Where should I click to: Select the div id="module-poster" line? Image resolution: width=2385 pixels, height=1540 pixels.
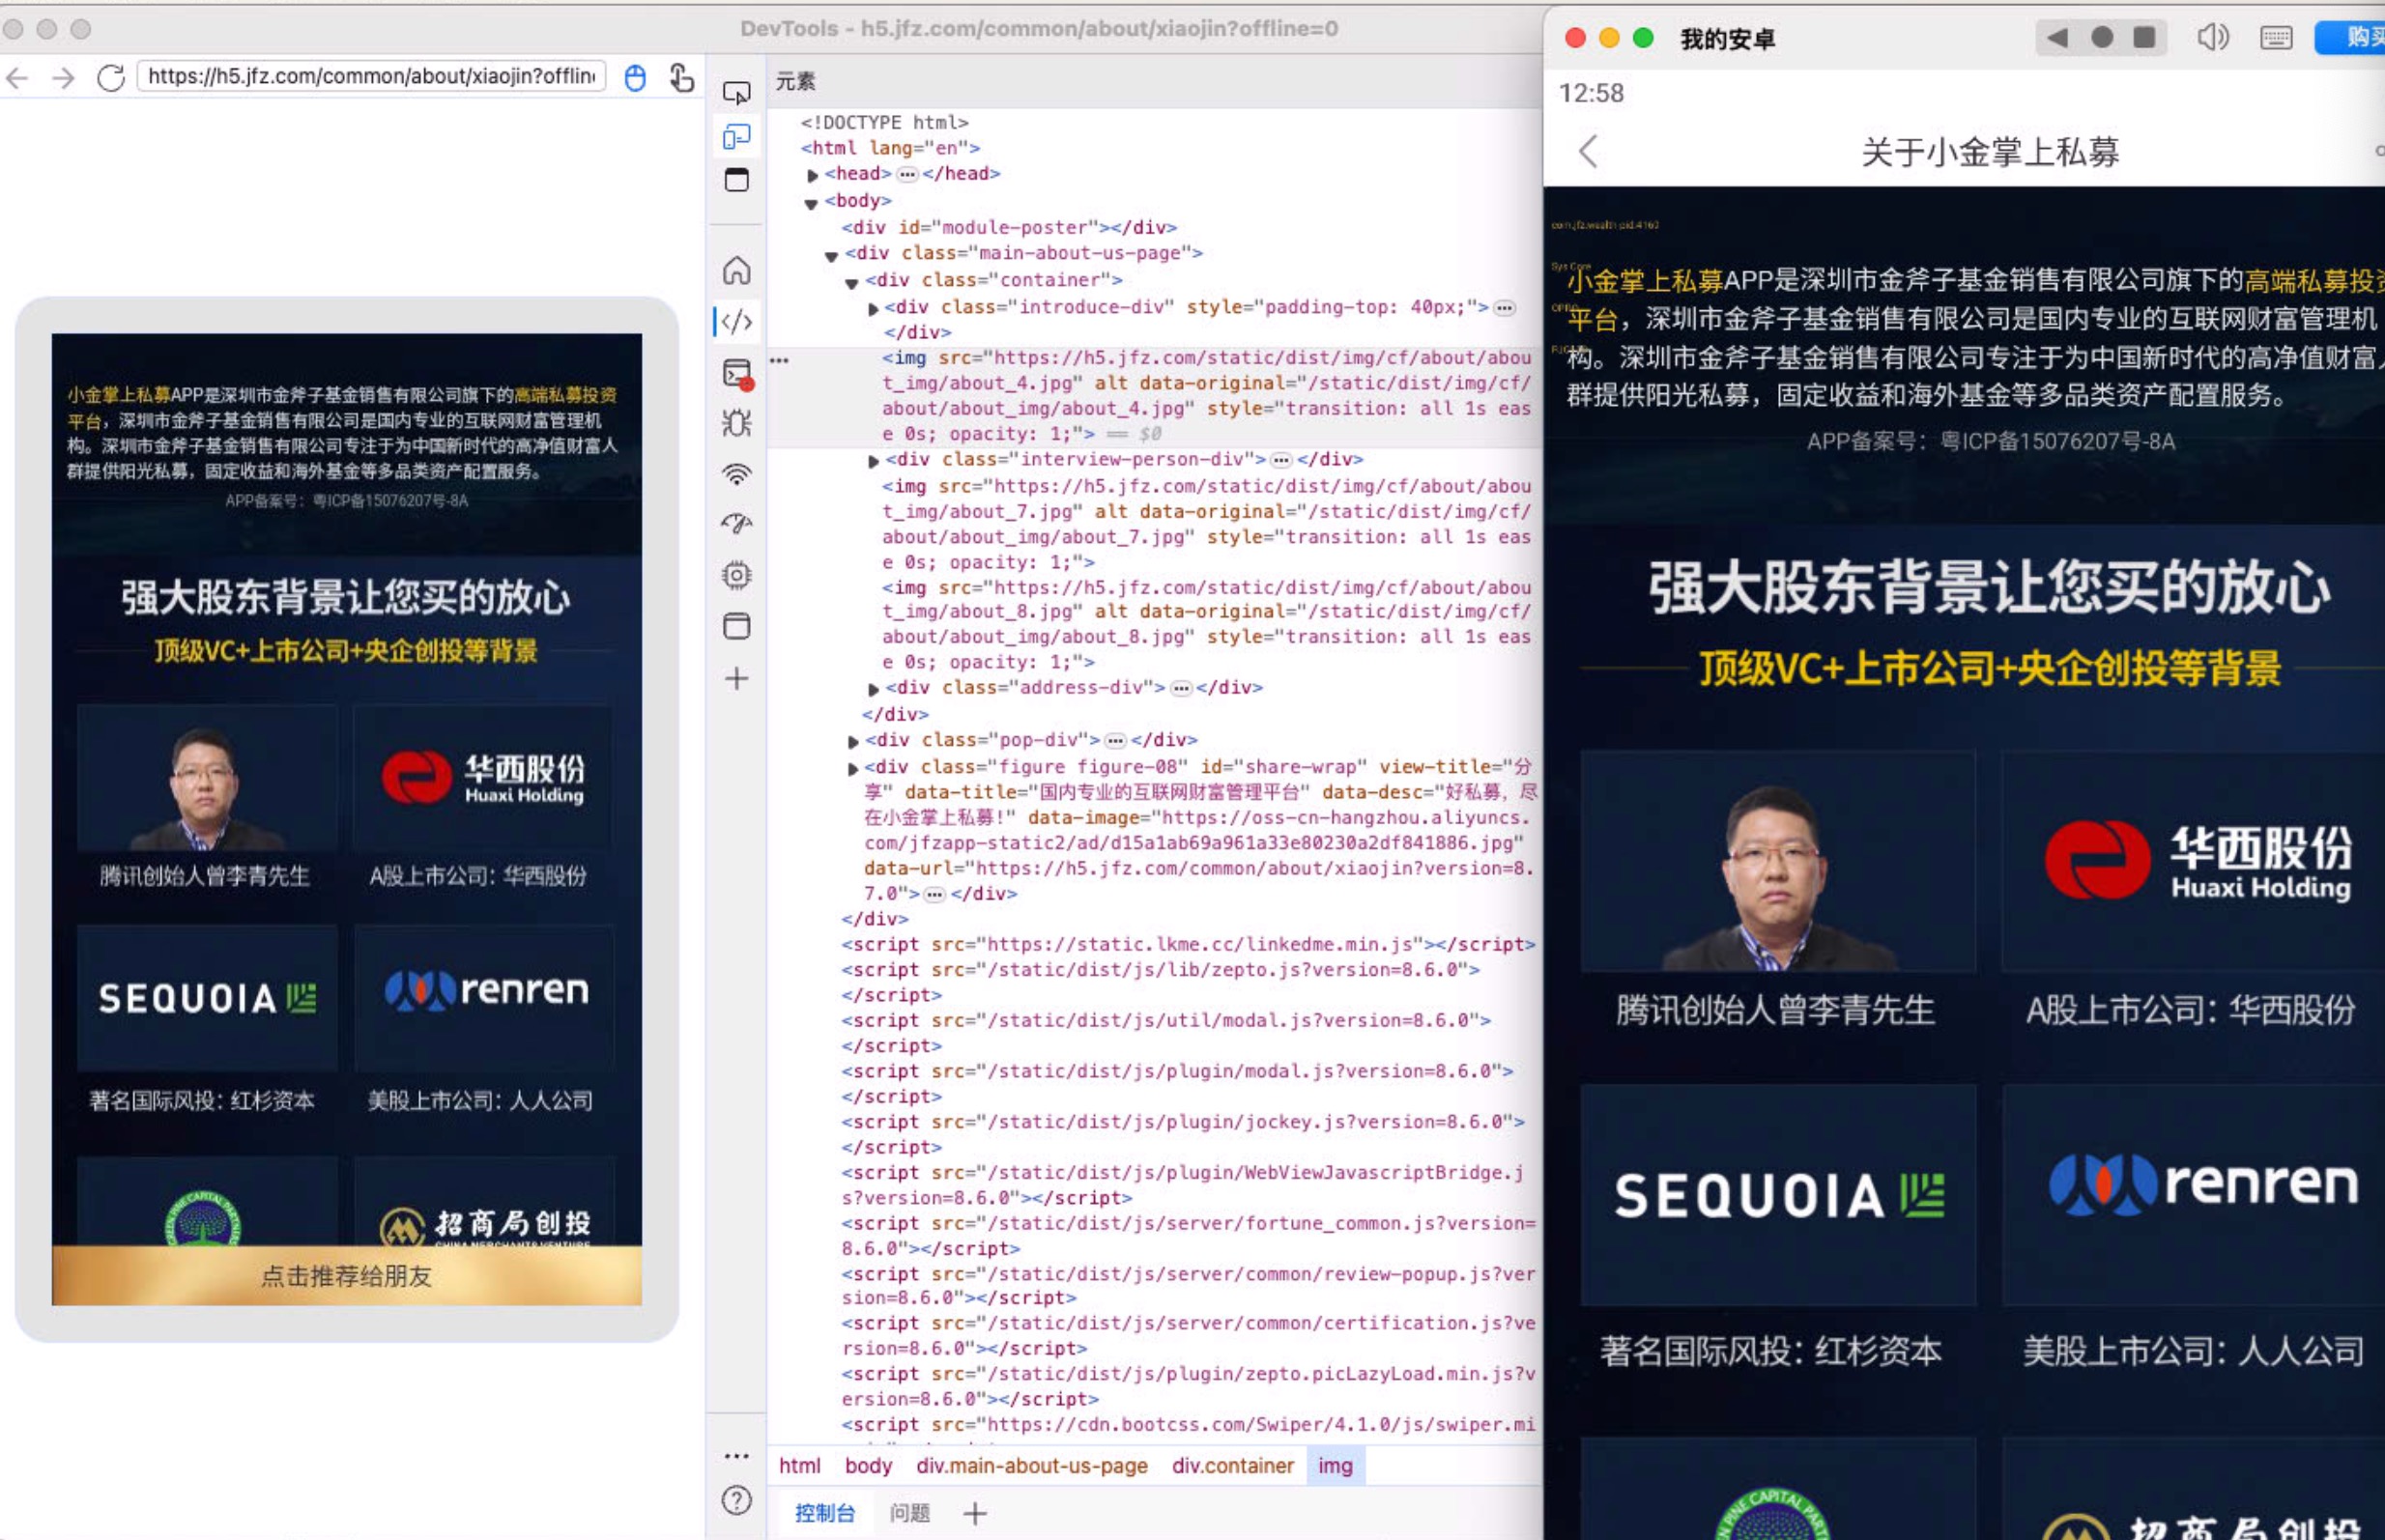point(1009,228)
